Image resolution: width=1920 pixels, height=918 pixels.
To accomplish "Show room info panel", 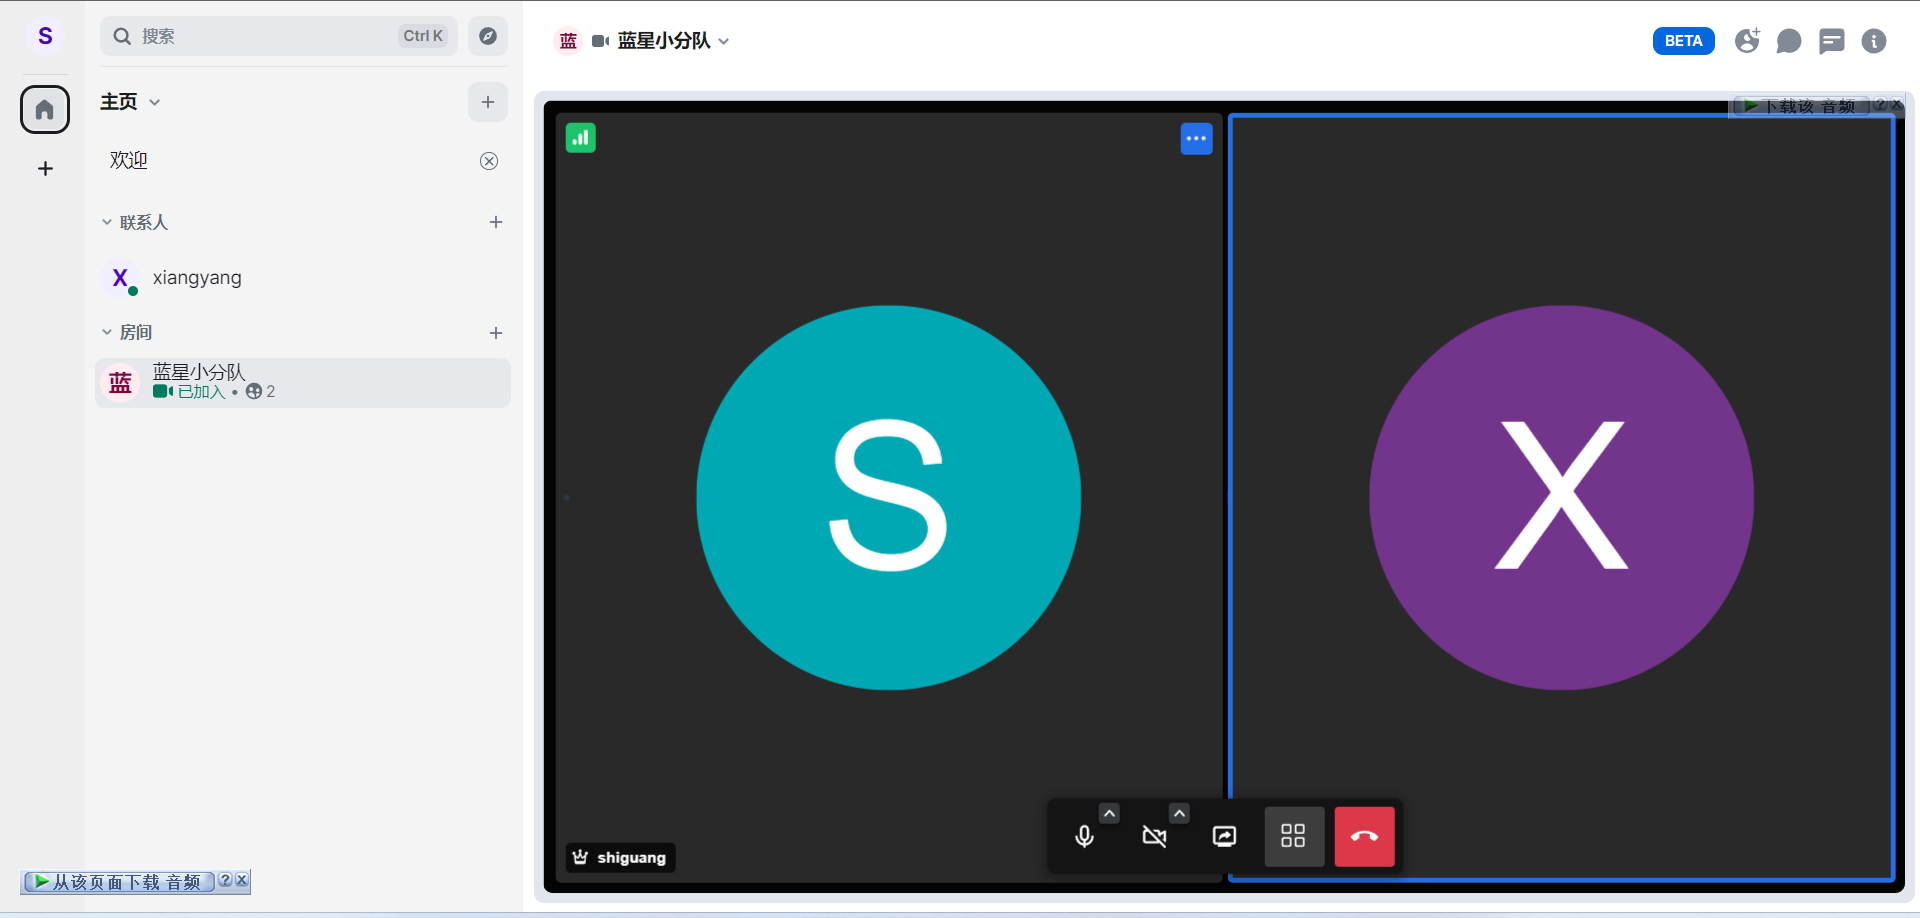I will (1874, 41).
